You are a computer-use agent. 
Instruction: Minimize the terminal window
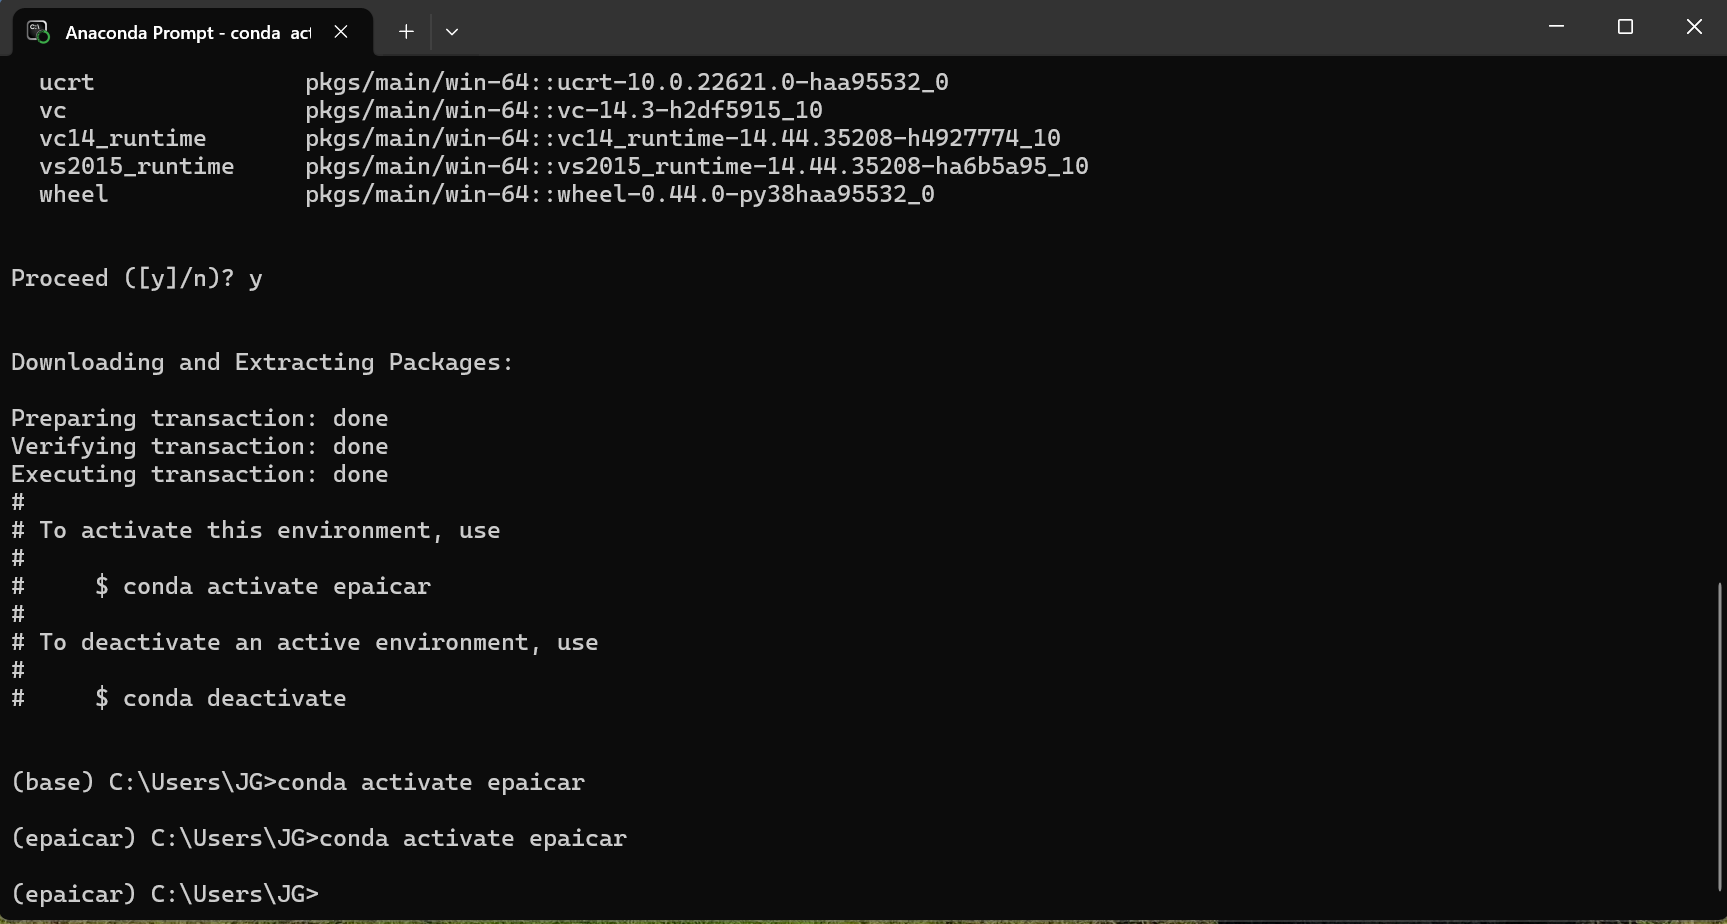pyautogui.click(x=1556, y=27)
